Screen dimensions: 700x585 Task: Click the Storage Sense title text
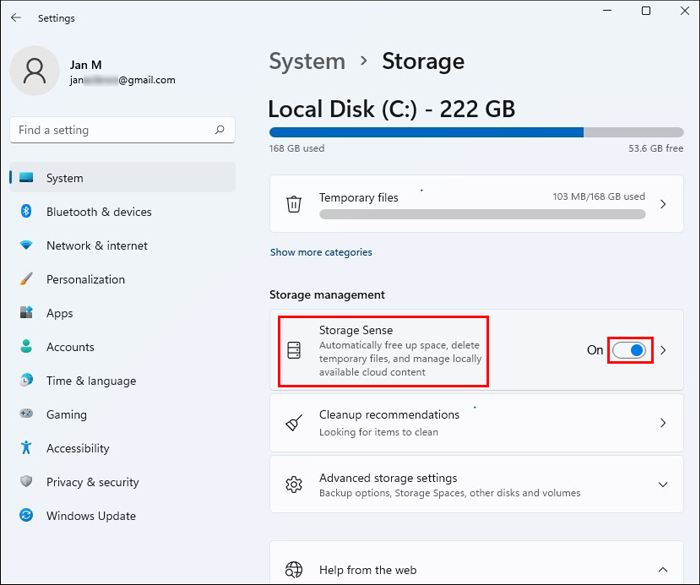(x=356, y=330)
